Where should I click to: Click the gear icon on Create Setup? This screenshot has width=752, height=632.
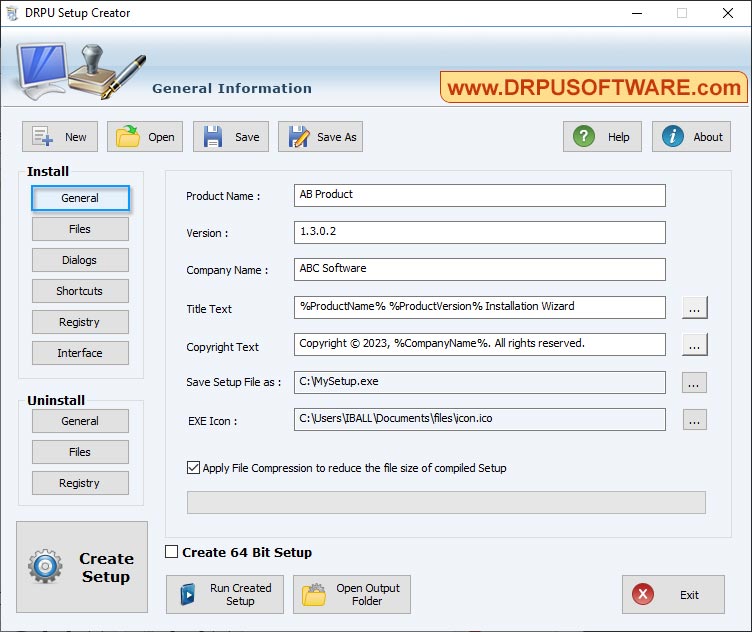tap(45, 567)
